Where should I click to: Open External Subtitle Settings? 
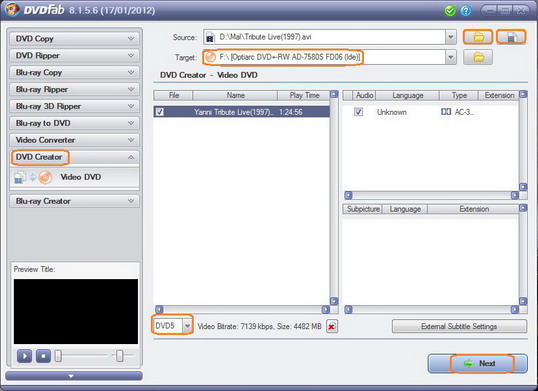pos(459,326)
